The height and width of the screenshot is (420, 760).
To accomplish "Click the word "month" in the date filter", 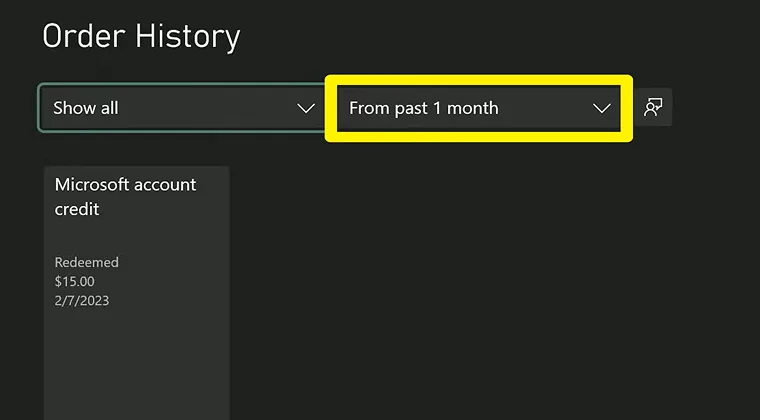I will pyautogui.click(x=472, y=108).
